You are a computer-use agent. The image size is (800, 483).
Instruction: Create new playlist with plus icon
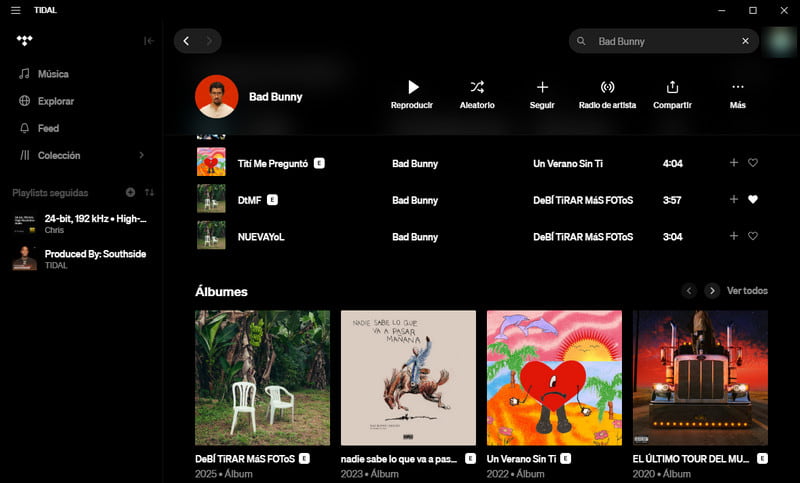(131, 192)
